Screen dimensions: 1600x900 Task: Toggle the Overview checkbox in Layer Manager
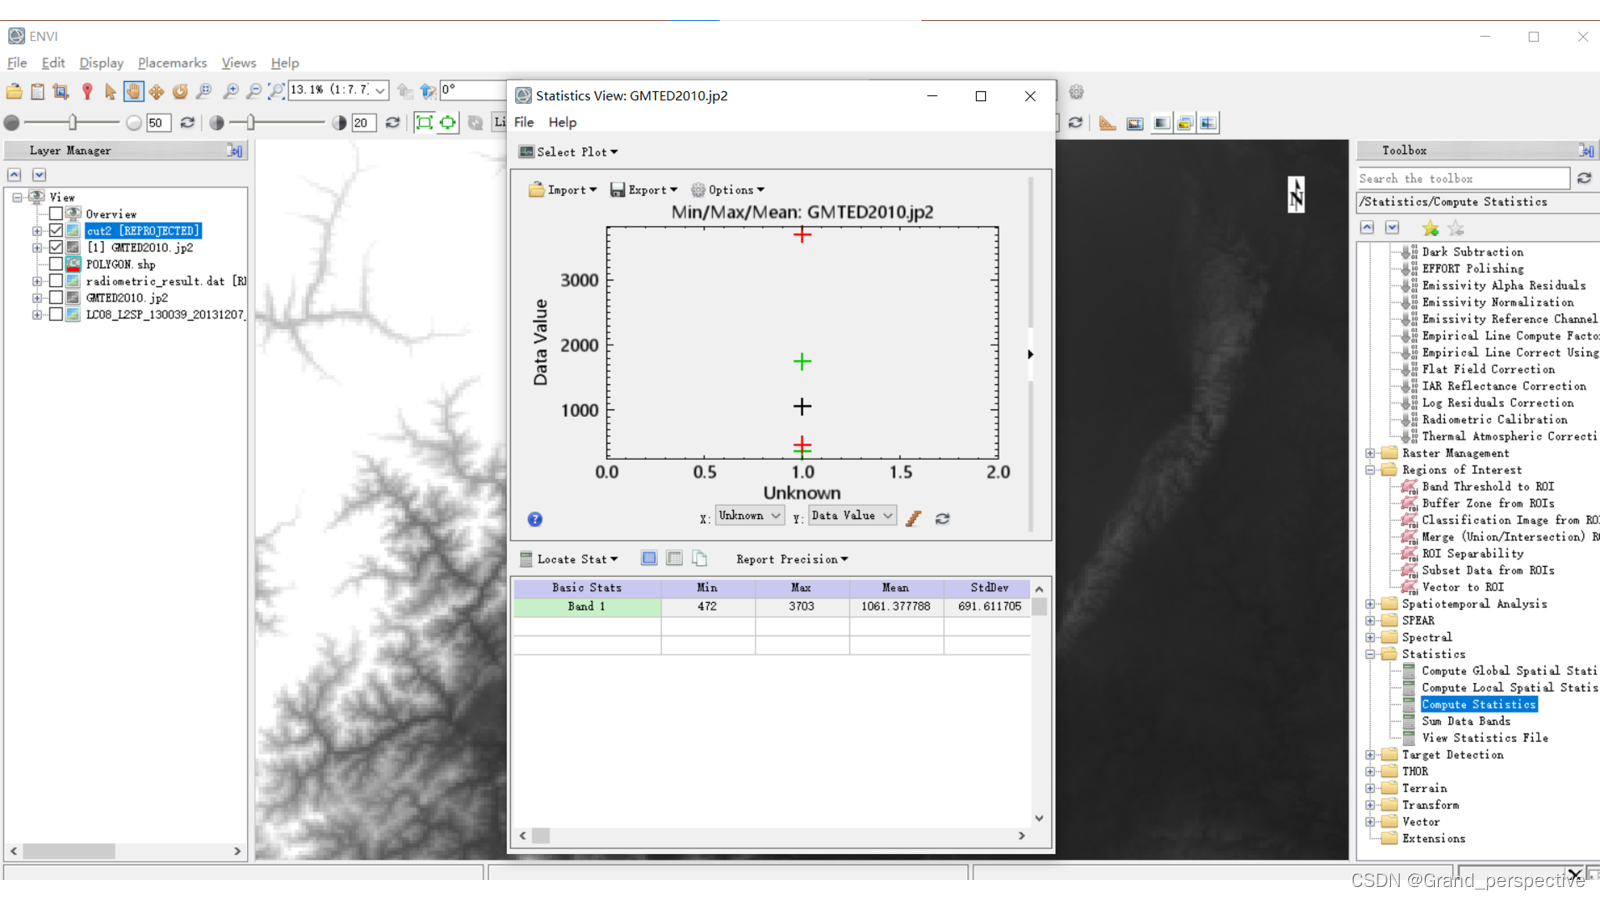56,214
